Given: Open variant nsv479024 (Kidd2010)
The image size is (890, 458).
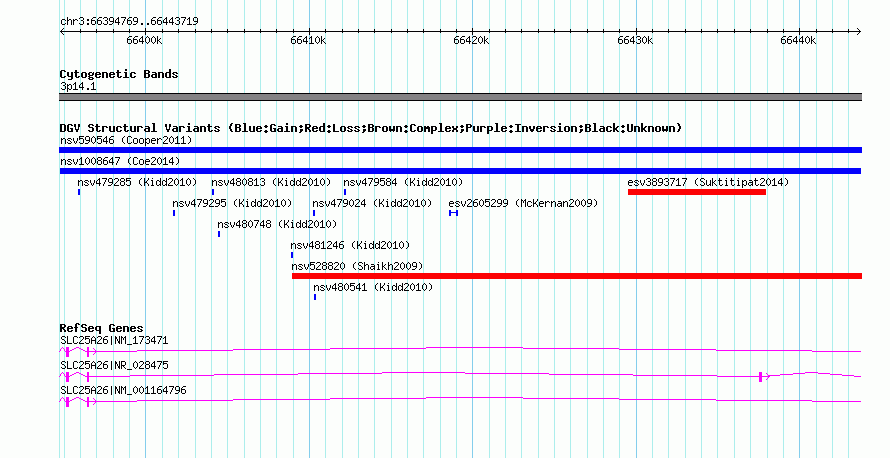Looking at the screenshot, I should pos(372,203).
